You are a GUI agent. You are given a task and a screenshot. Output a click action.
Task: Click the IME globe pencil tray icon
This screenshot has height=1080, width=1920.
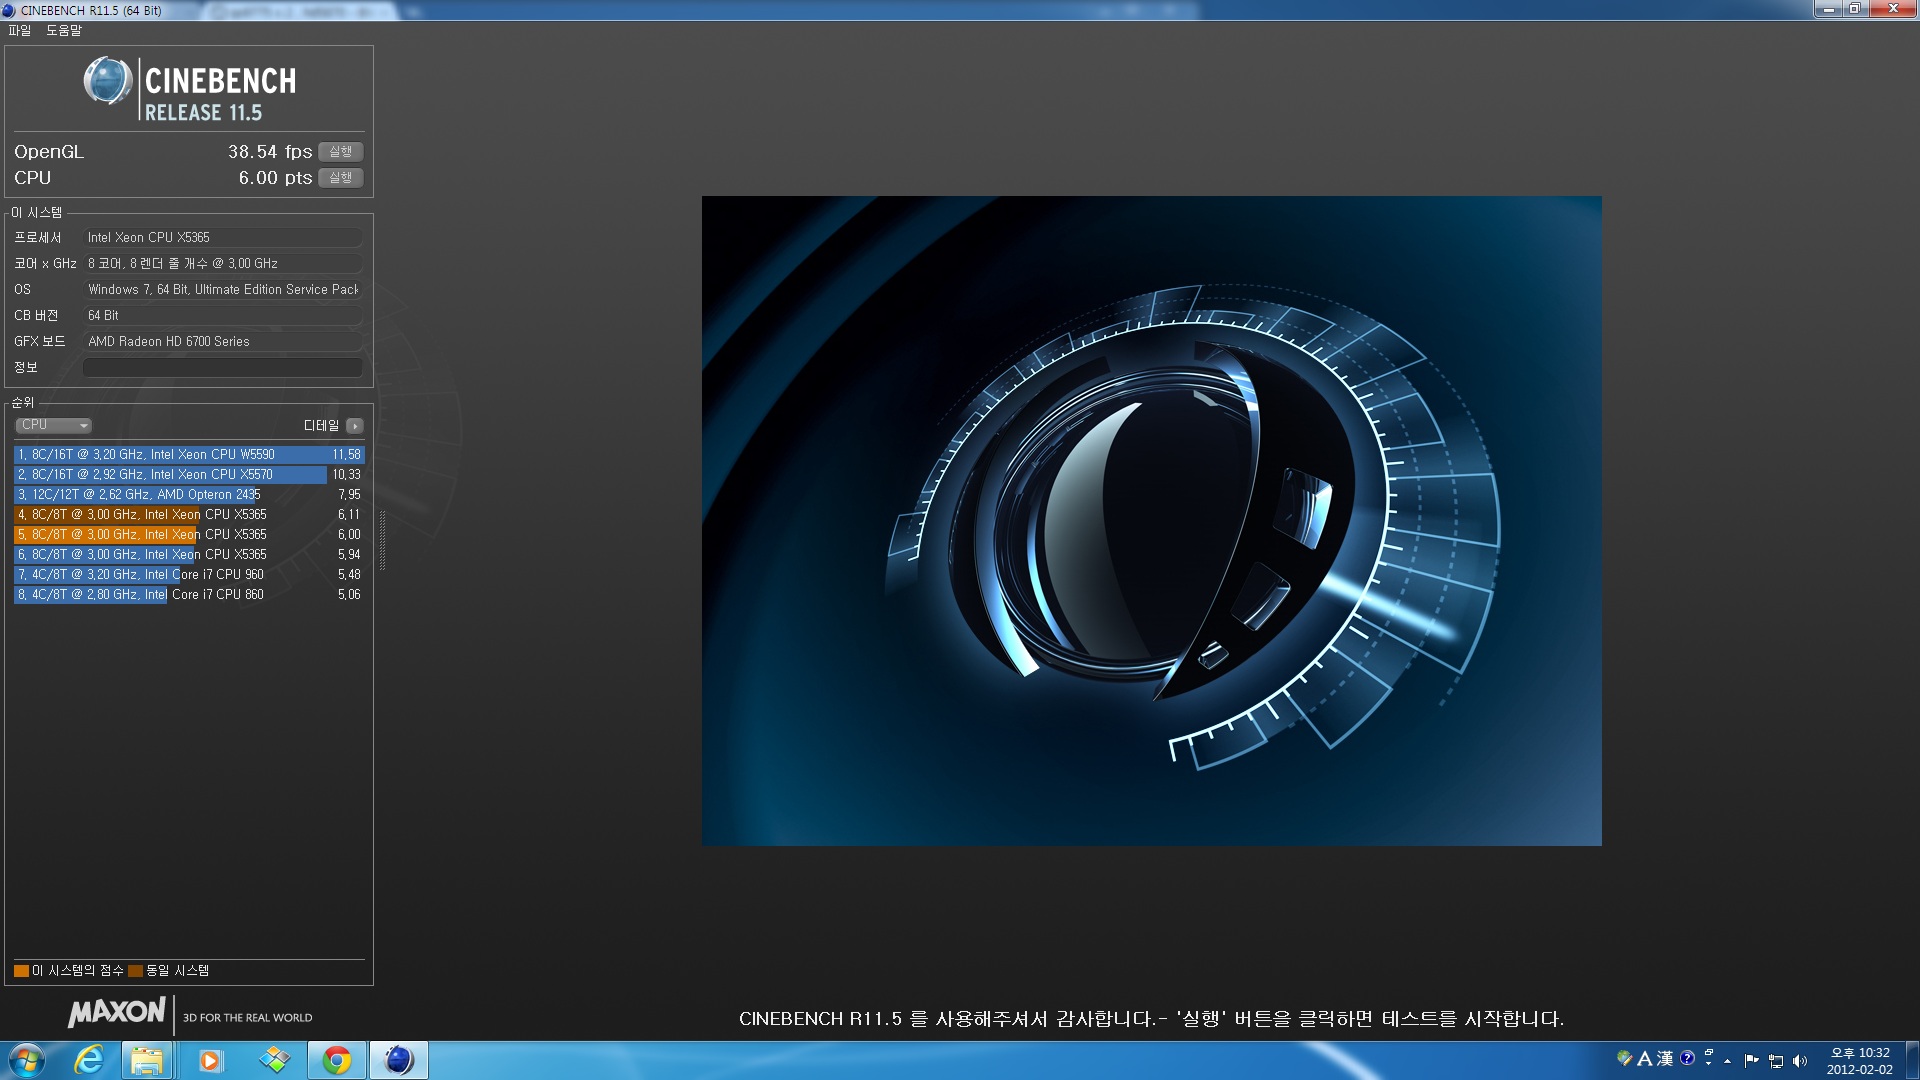click(x=1625, y=1058)
